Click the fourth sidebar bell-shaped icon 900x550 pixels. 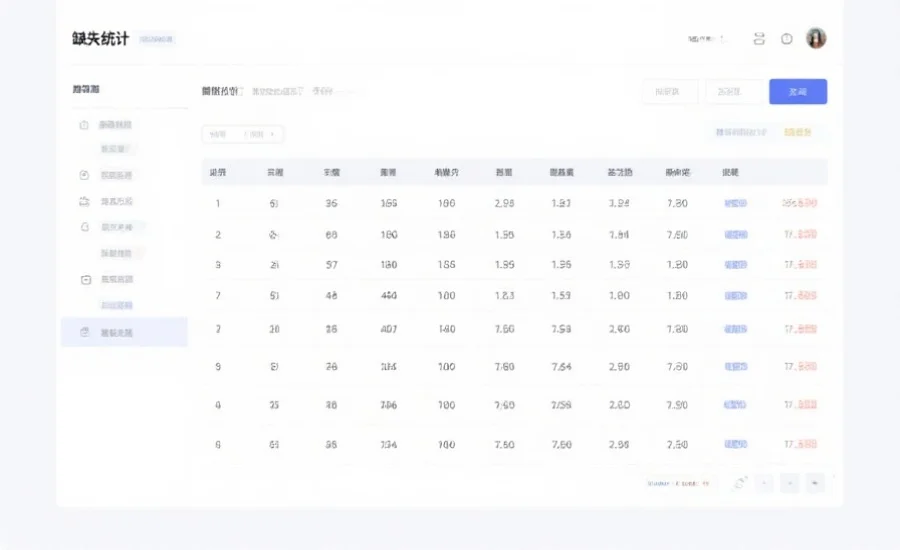coord(84,227)
